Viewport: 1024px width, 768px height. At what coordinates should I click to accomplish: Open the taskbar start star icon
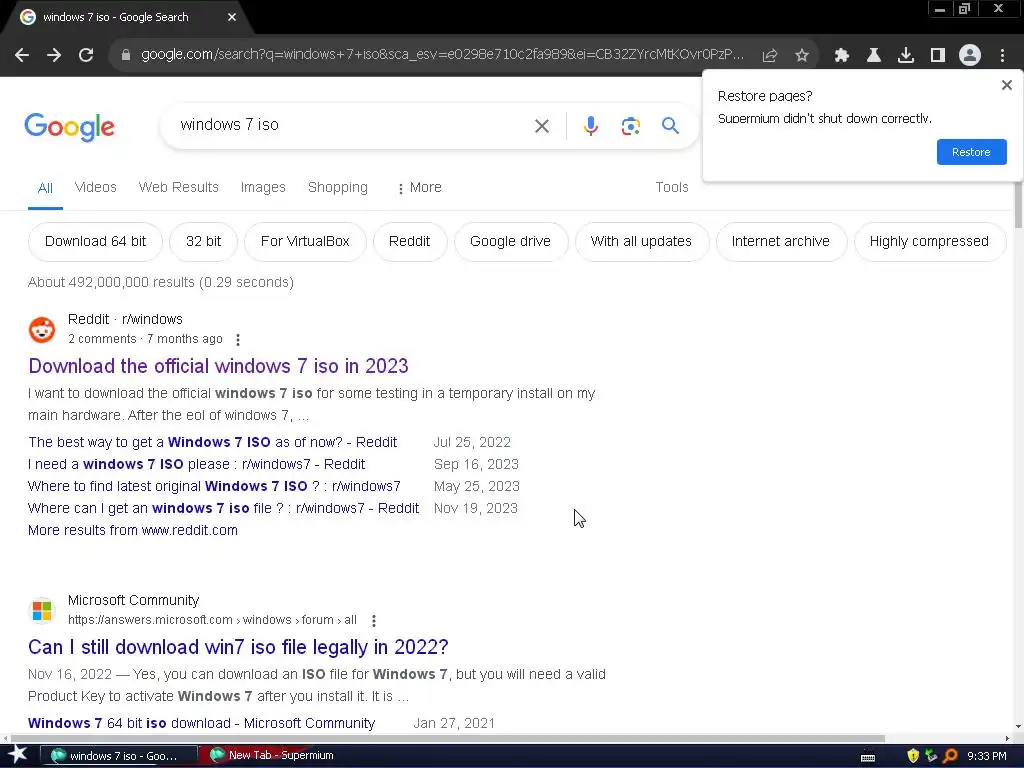(16, 755)
